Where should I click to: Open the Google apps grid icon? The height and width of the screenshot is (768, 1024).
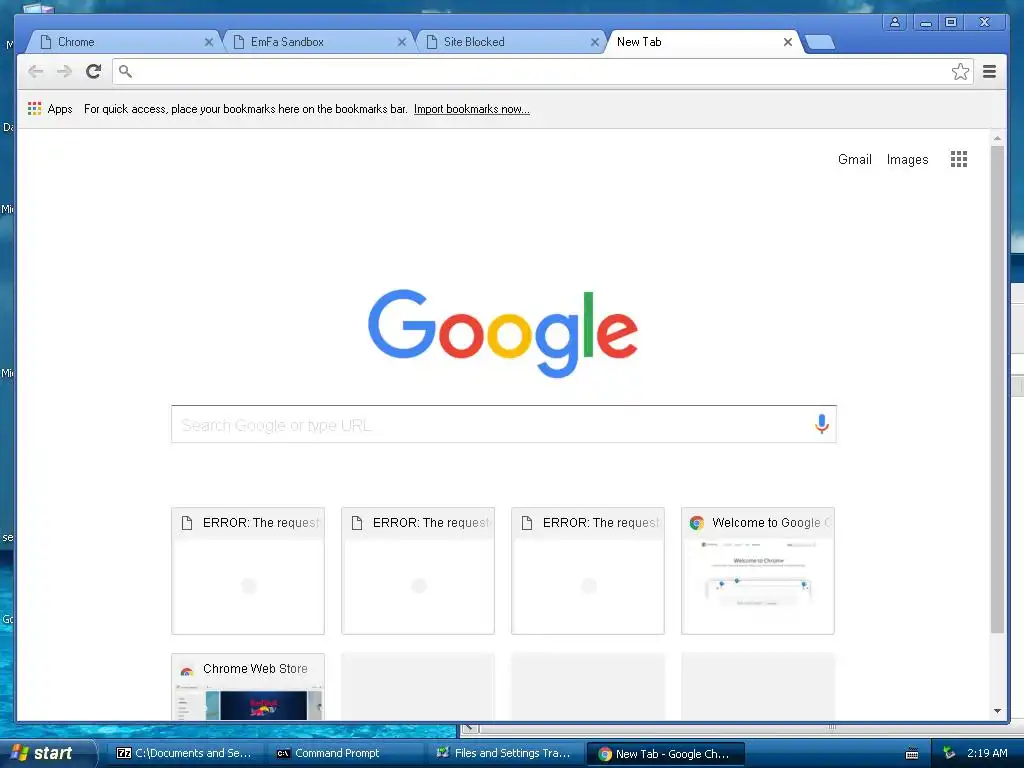coord(959,159)
